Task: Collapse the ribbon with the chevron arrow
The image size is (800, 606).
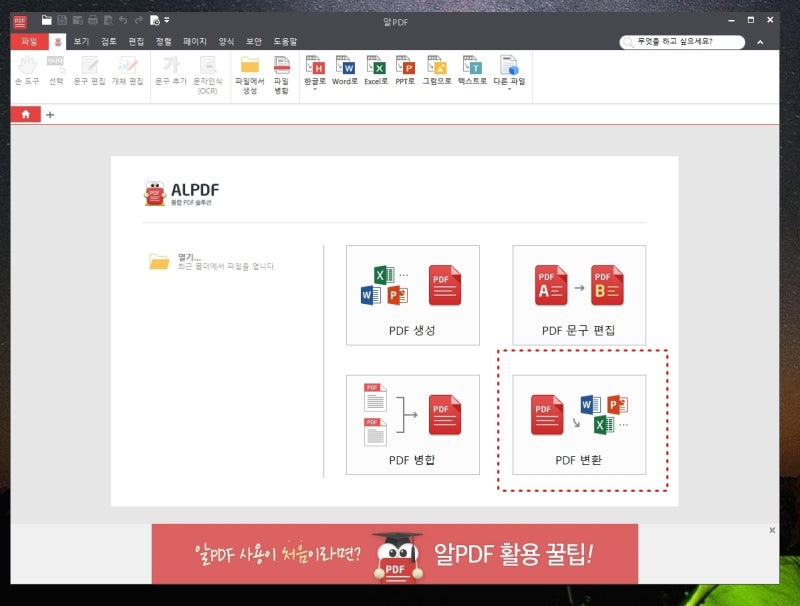Action: (x=760, y=42)
